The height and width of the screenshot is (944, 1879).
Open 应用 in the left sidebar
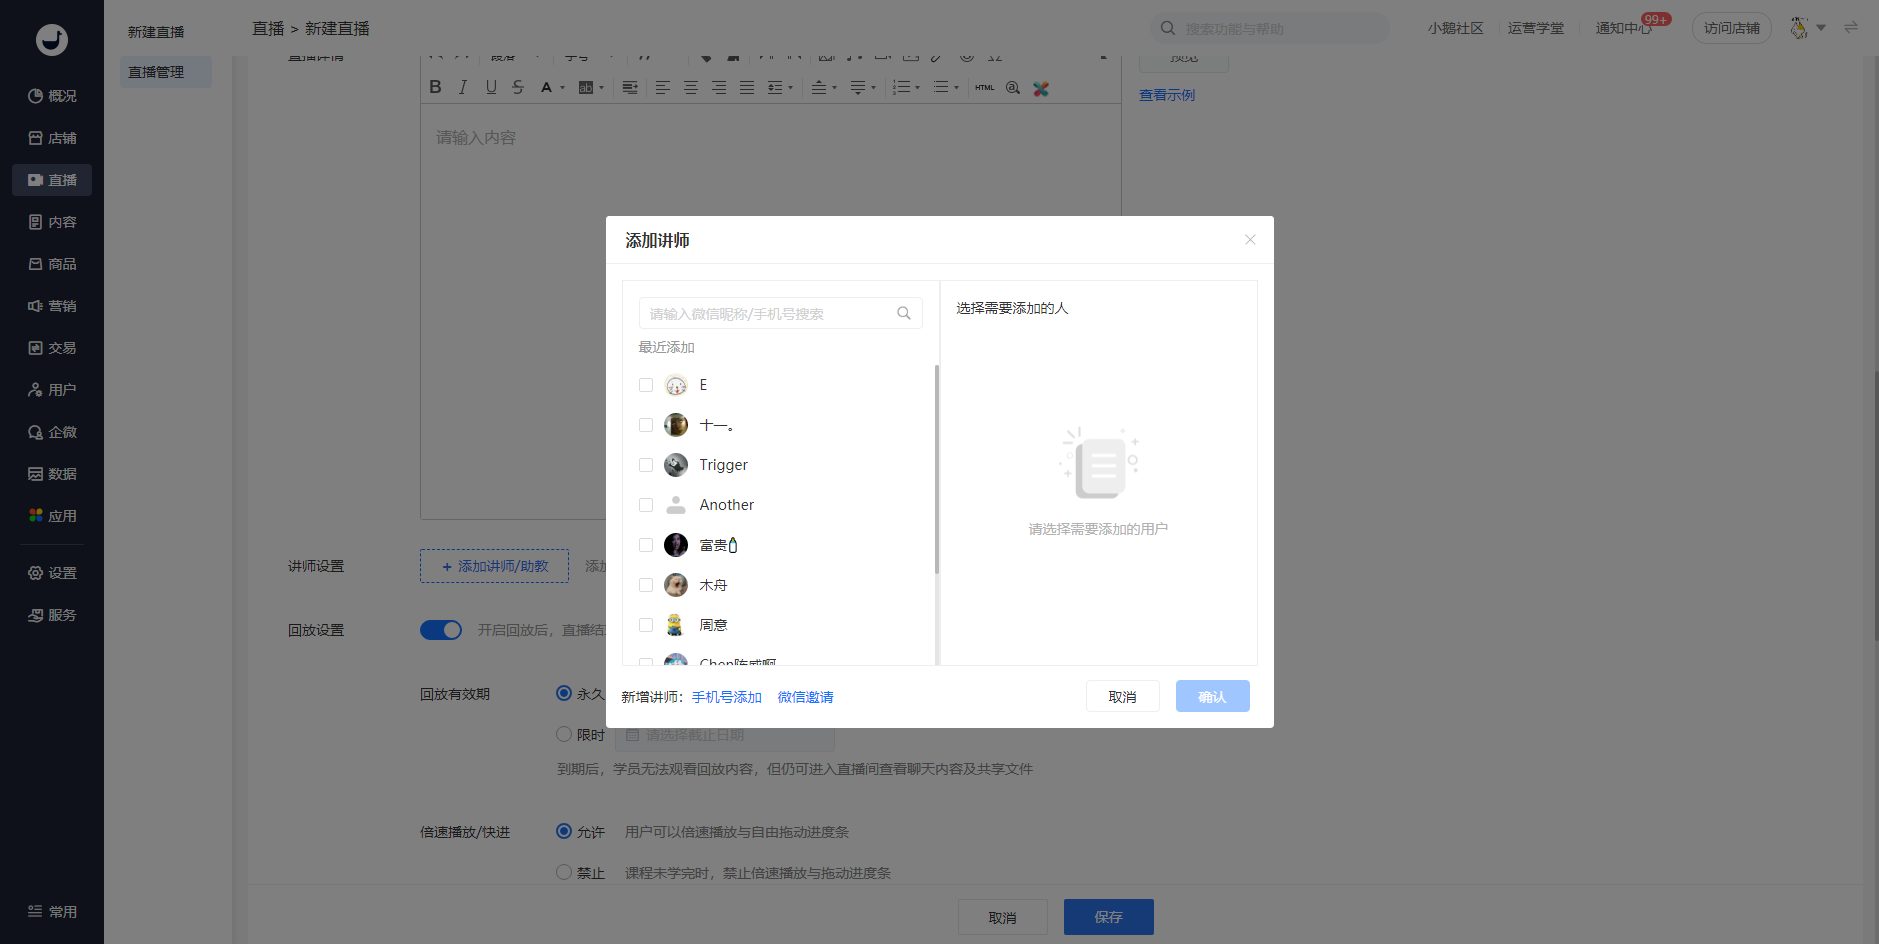pyautogui.click(x=52, y=516)
